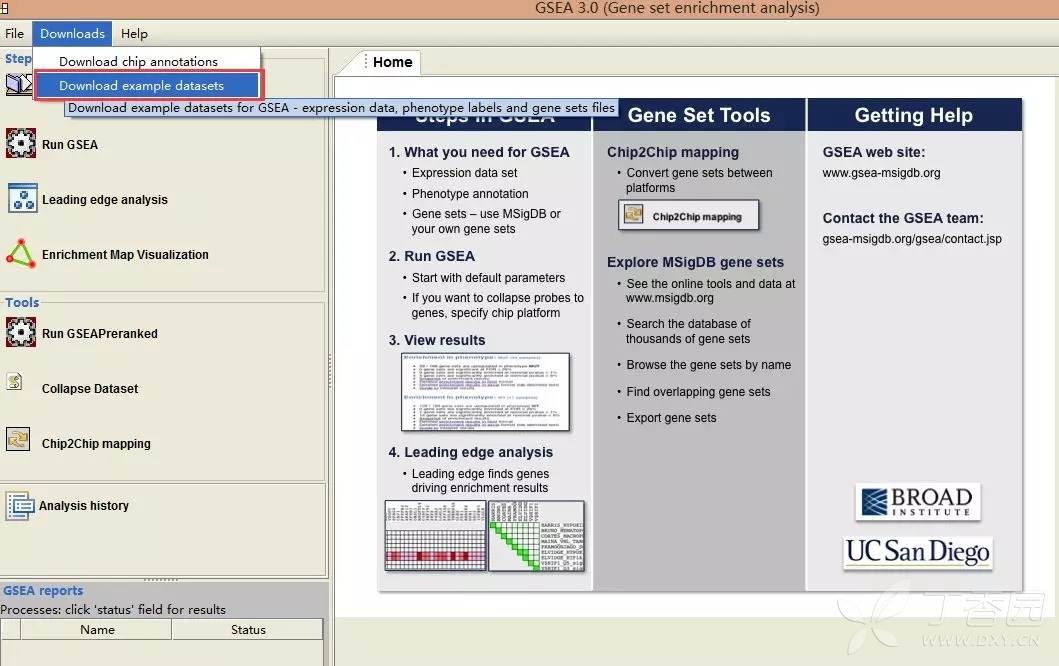This screenshot has width=1059, height=666.
Task: Launch the Run GSEAPreranked tool
Action: tap(99, 334)
